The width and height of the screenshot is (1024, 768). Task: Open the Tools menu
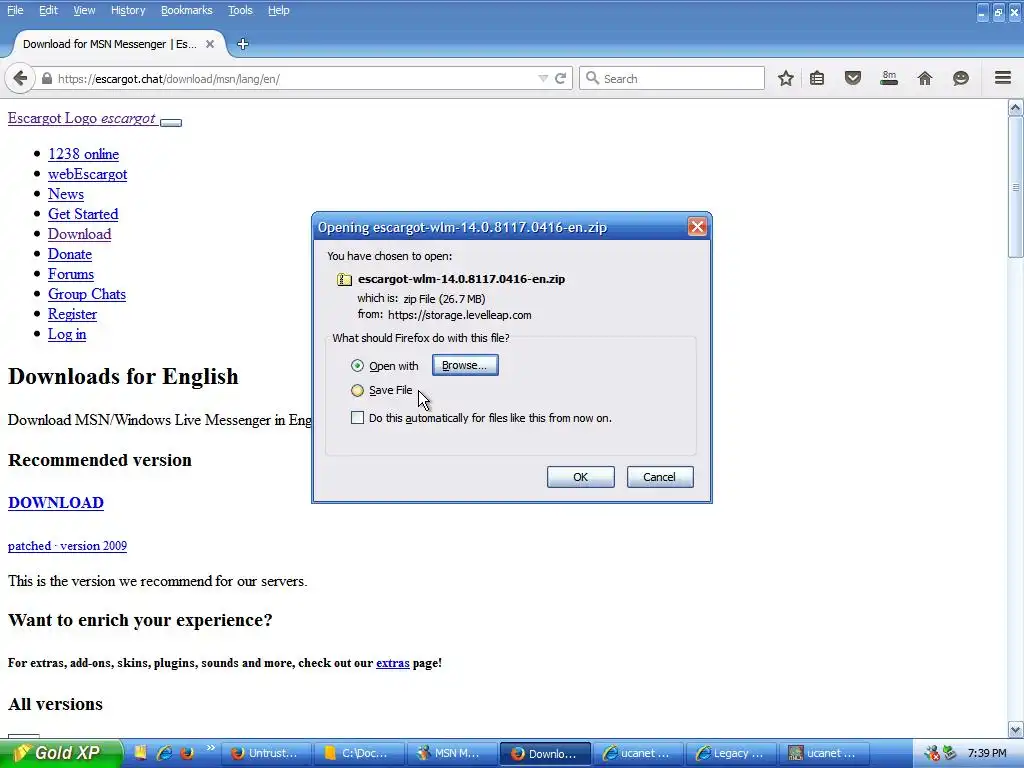coord(240,10)
